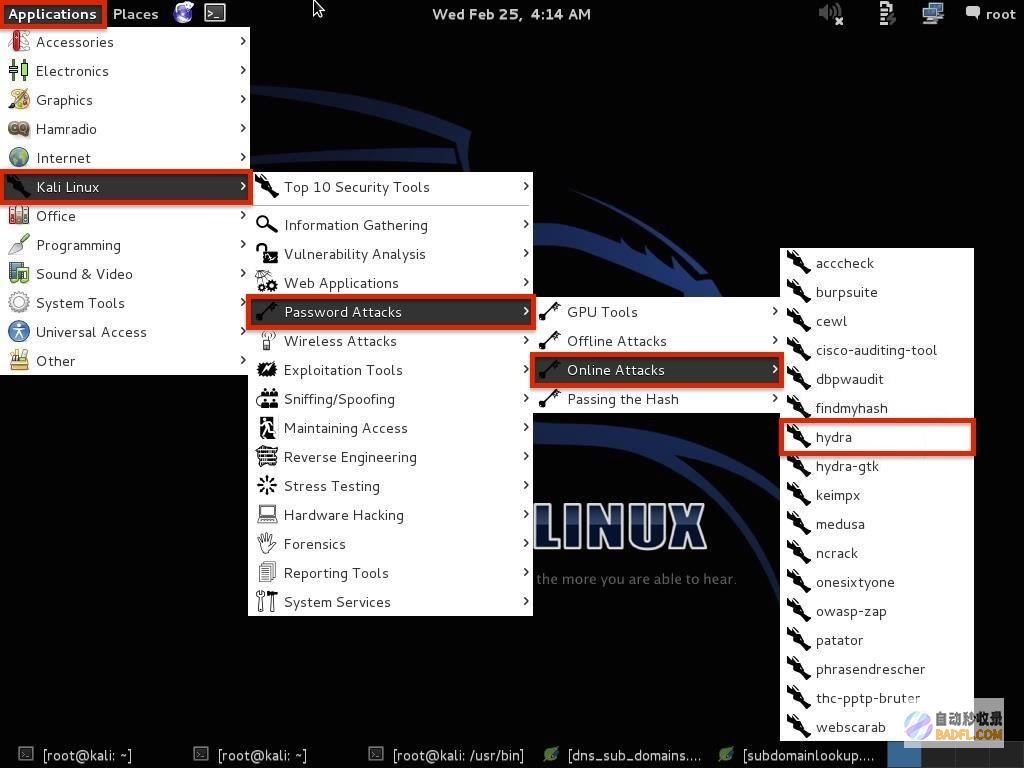Expand the System Tools submenu arrow
Image resolution: width=1024 pixels, height=768 pixels.
(x=242, y=302)
